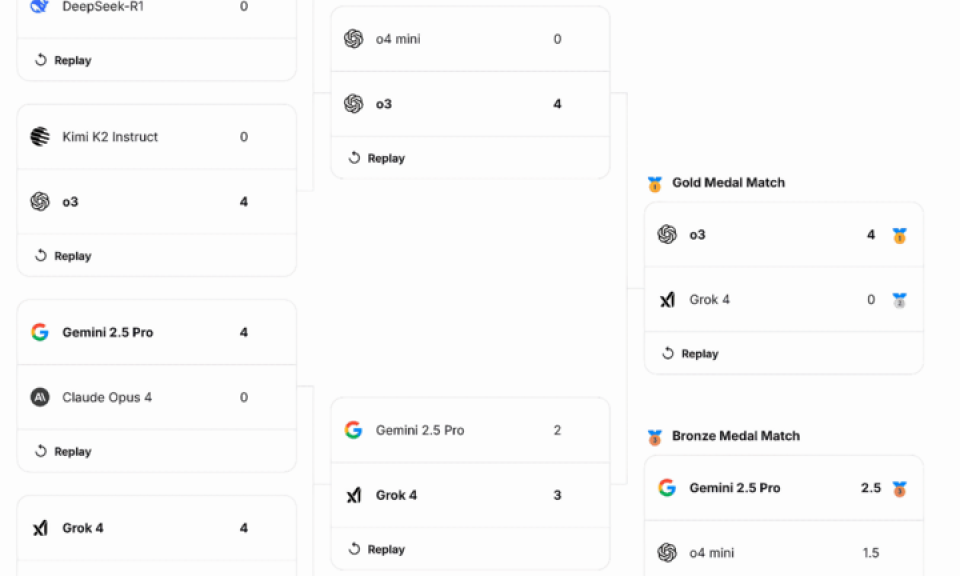Screen dimensions: 960x576
Task: Click the gold medal icon next to o3's score
Action: tap(899, 235)
